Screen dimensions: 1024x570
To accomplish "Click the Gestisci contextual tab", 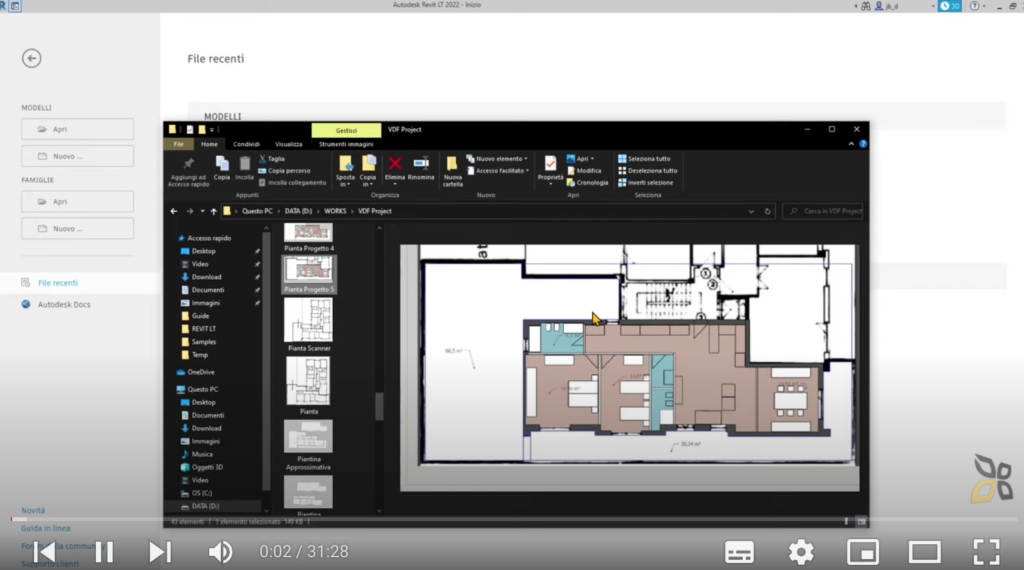I will pyautogui.click(x=346, y=130).
